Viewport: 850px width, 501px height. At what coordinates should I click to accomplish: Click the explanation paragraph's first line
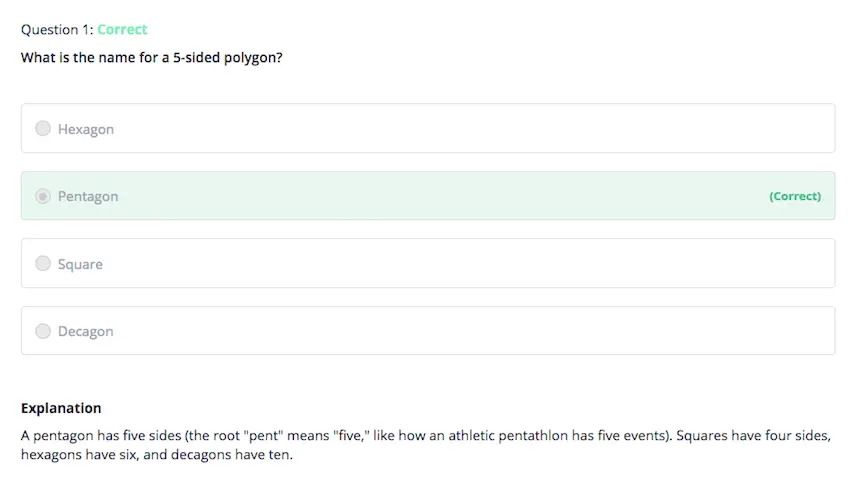[425, 436]
